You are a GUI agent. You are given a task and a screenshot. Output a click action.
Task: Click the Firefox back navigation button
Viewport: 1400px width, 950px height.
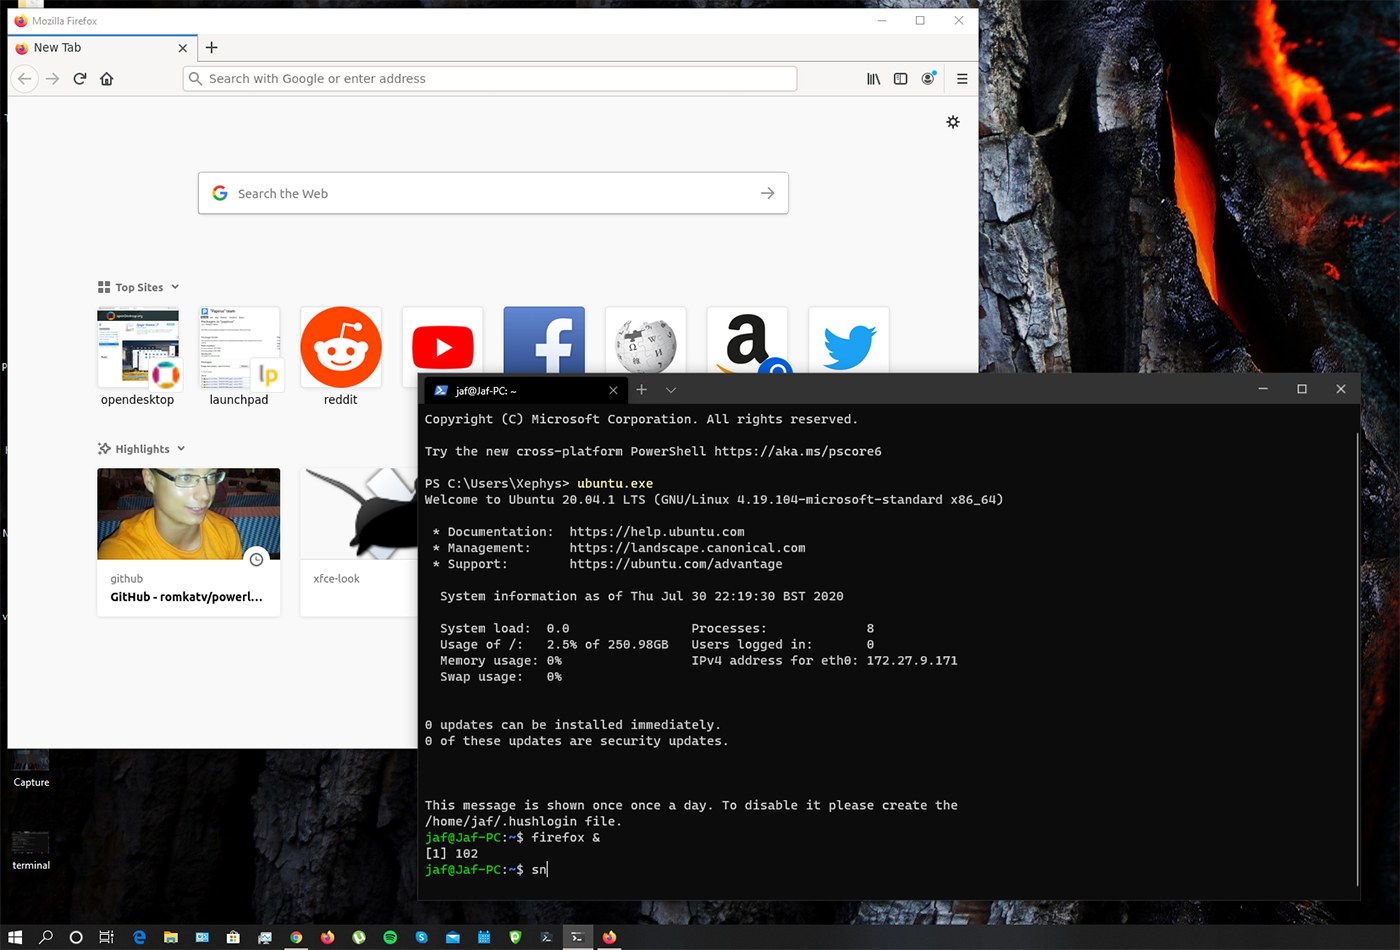click(x=24, y=78)
